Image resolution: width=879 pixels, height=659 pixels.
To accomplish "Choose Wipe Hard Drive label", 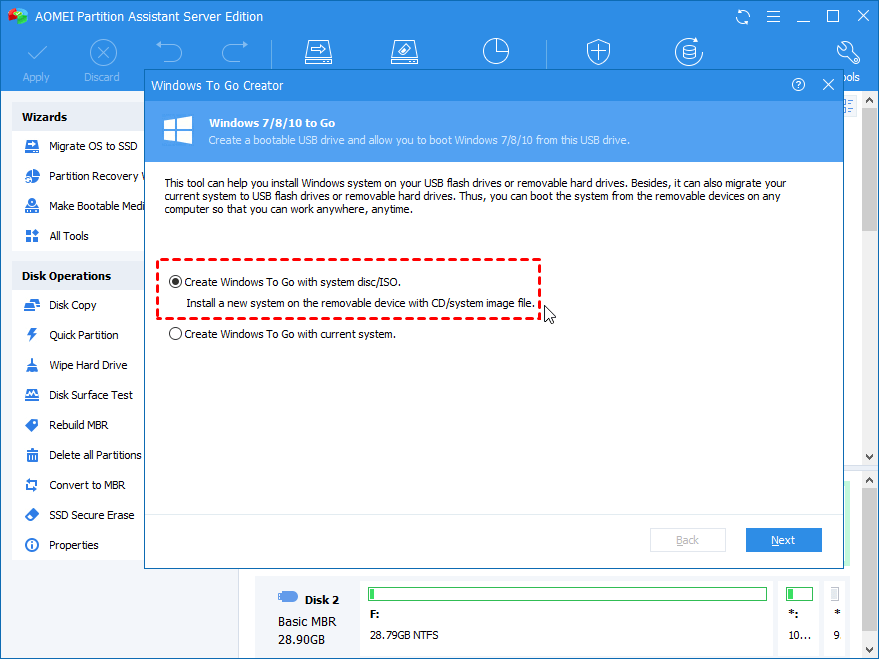I will 88,365.
